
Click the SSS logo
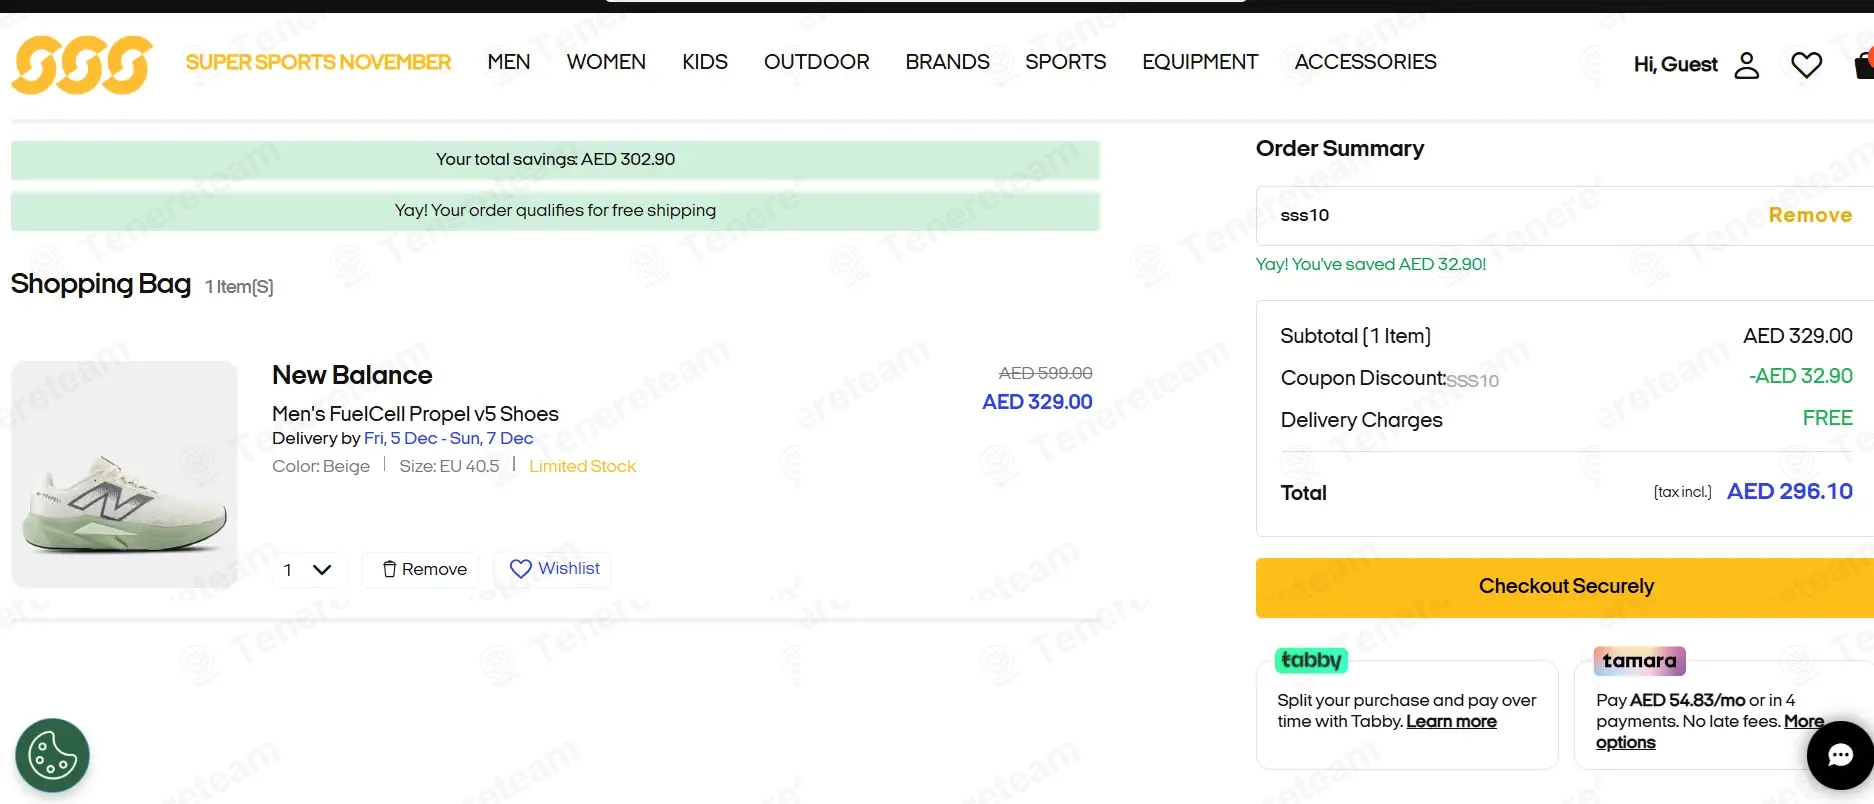pyautogui.click(x=82, y=65)
